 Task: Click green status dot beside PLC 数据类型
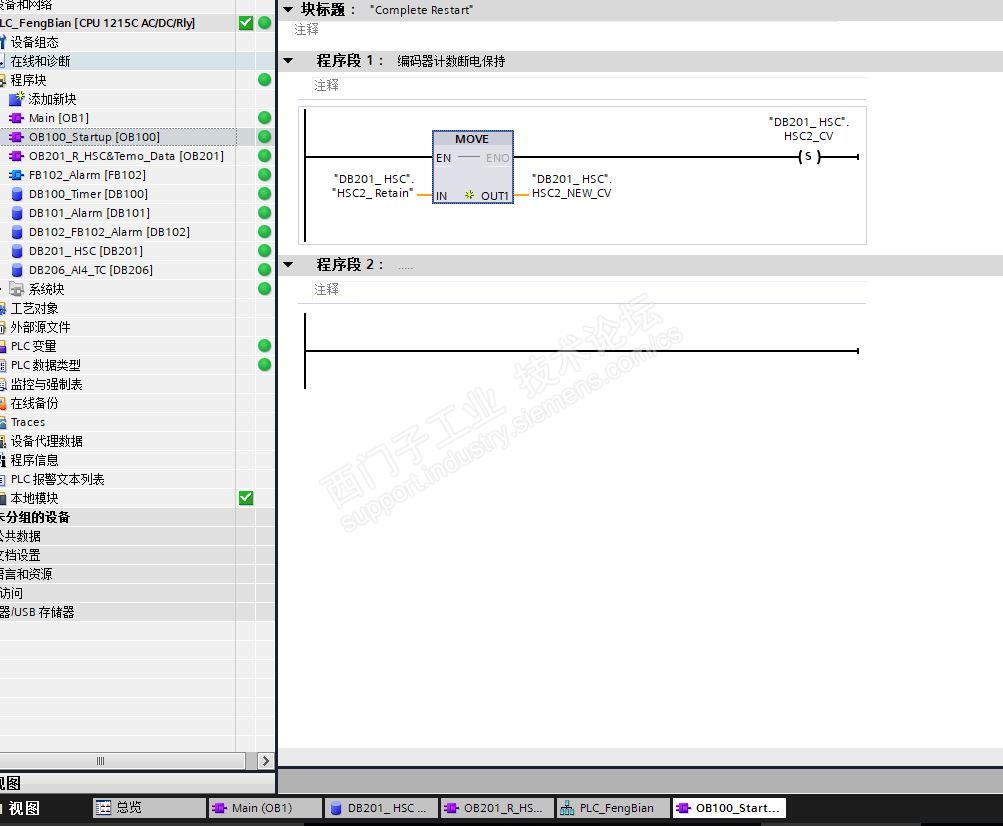264,365
